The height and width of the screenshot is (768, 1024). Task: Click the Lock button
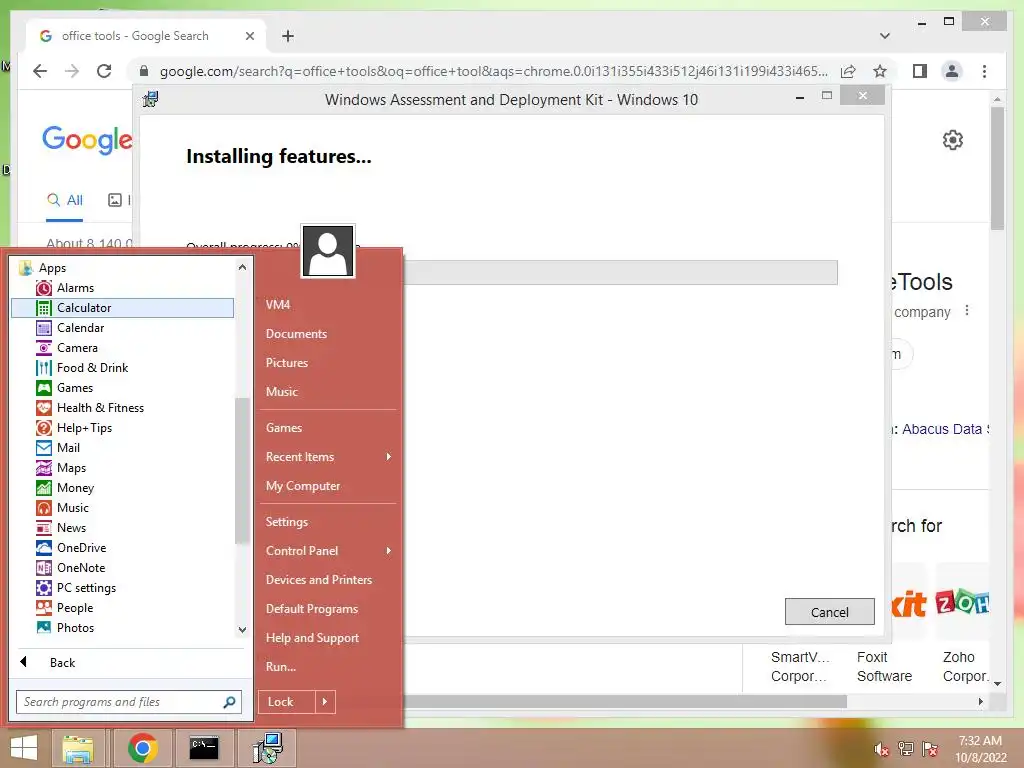pyautogui.click(x=287, y=702)
